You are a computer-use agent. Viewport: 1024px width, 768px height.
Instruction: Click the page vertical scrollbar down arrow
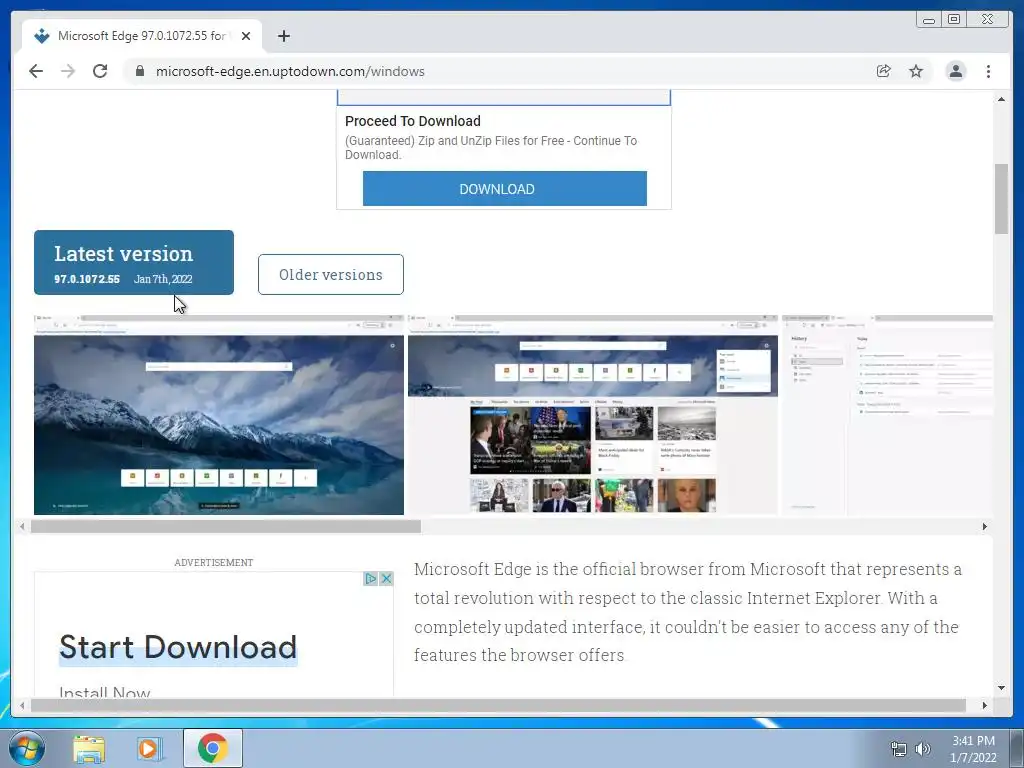pyautogui.click(x=1001, y=688)
